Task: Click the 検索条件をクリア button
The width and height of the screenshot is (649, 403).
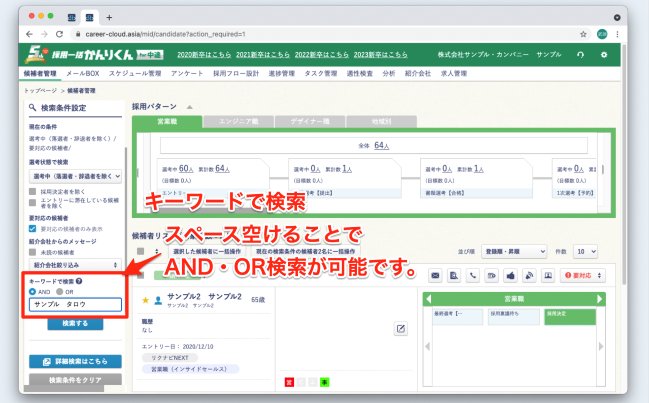Action: 75,380
